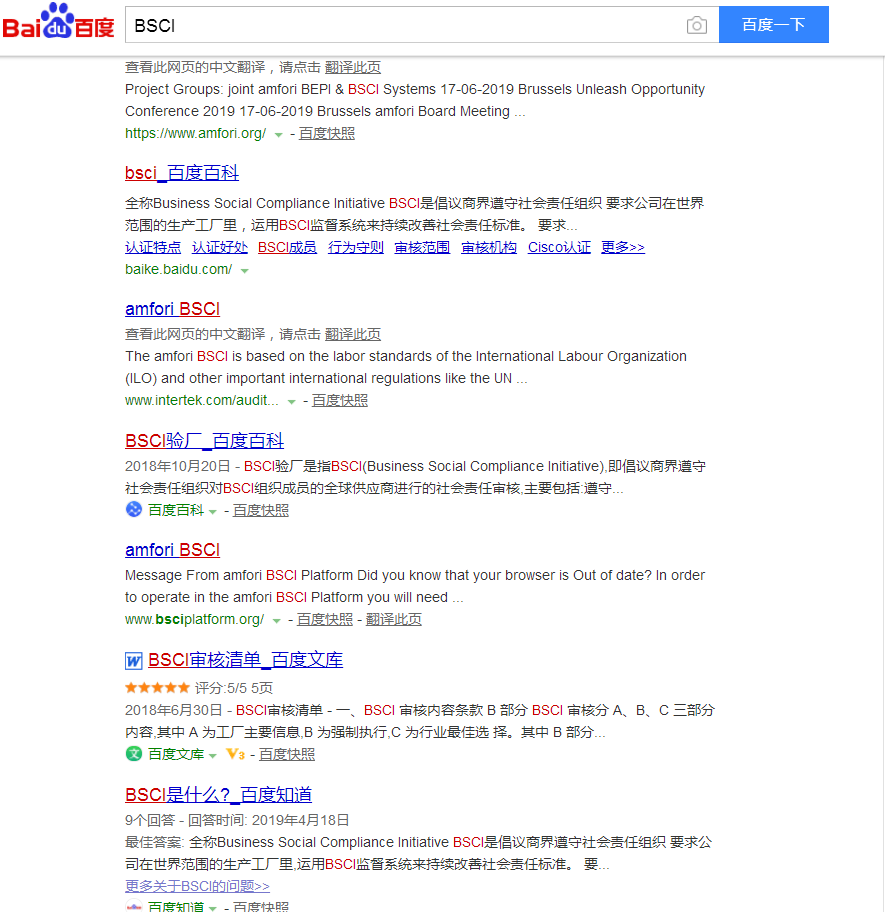Click the www.bsciplatform.org/ URL
The height and width of the screenshot is (912, 885).
point(194,619)
